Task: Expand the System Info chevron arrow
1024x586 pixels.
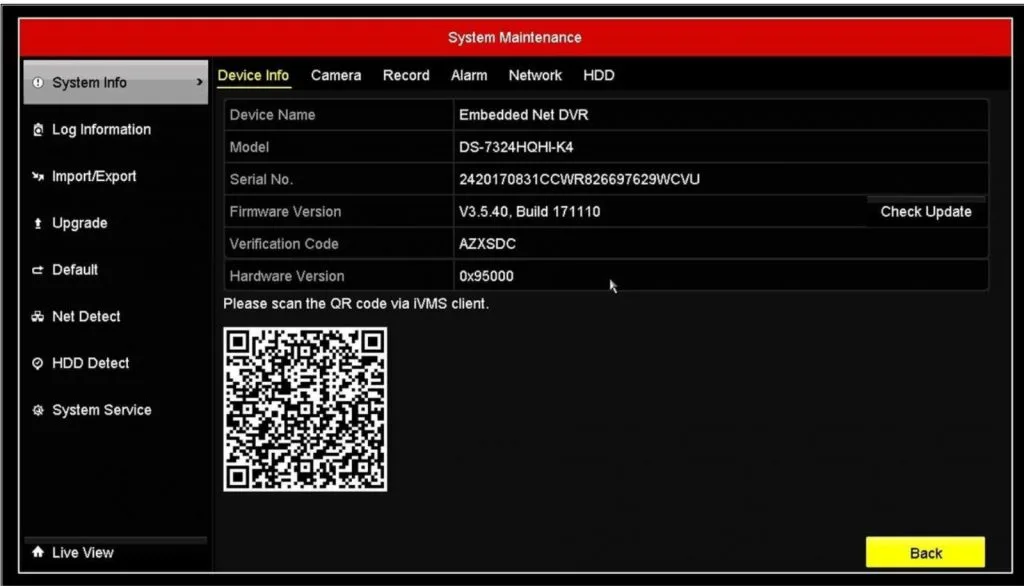Action: pos(199,82)
